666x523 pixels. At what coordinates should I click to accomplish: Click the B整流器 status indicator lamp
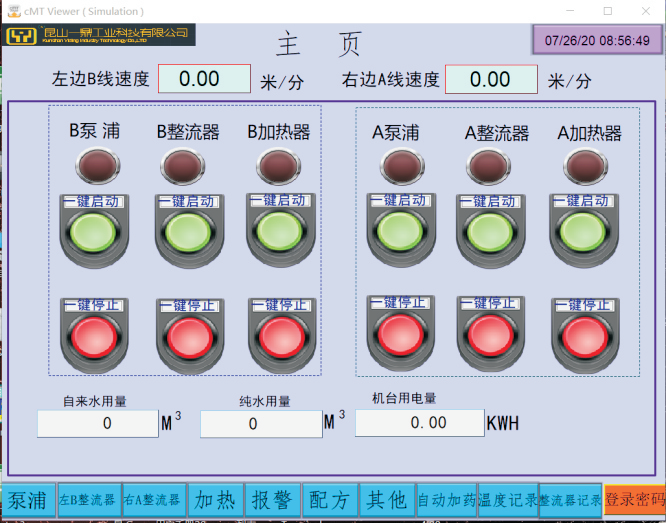pyautogui.click(x=183, y=166)
